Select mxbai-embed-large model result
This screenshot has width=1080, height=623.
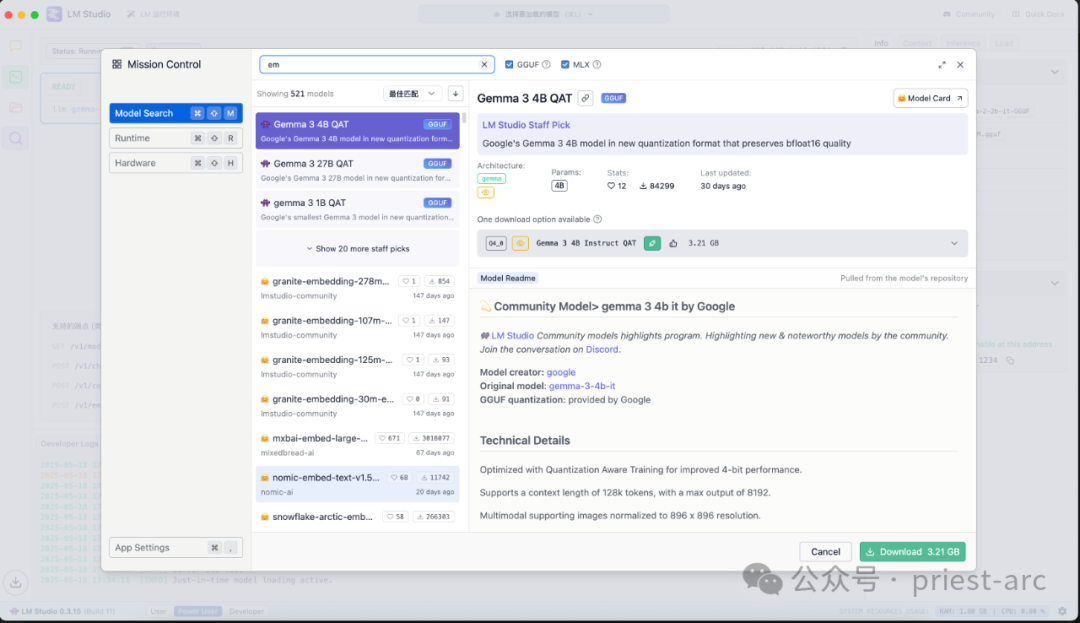tap(357, 445)
